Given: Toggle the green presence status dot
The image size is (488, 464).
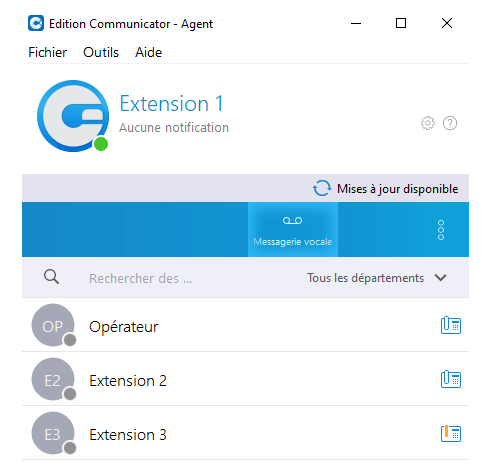Looking at the screenshot, I should (101, 144).
